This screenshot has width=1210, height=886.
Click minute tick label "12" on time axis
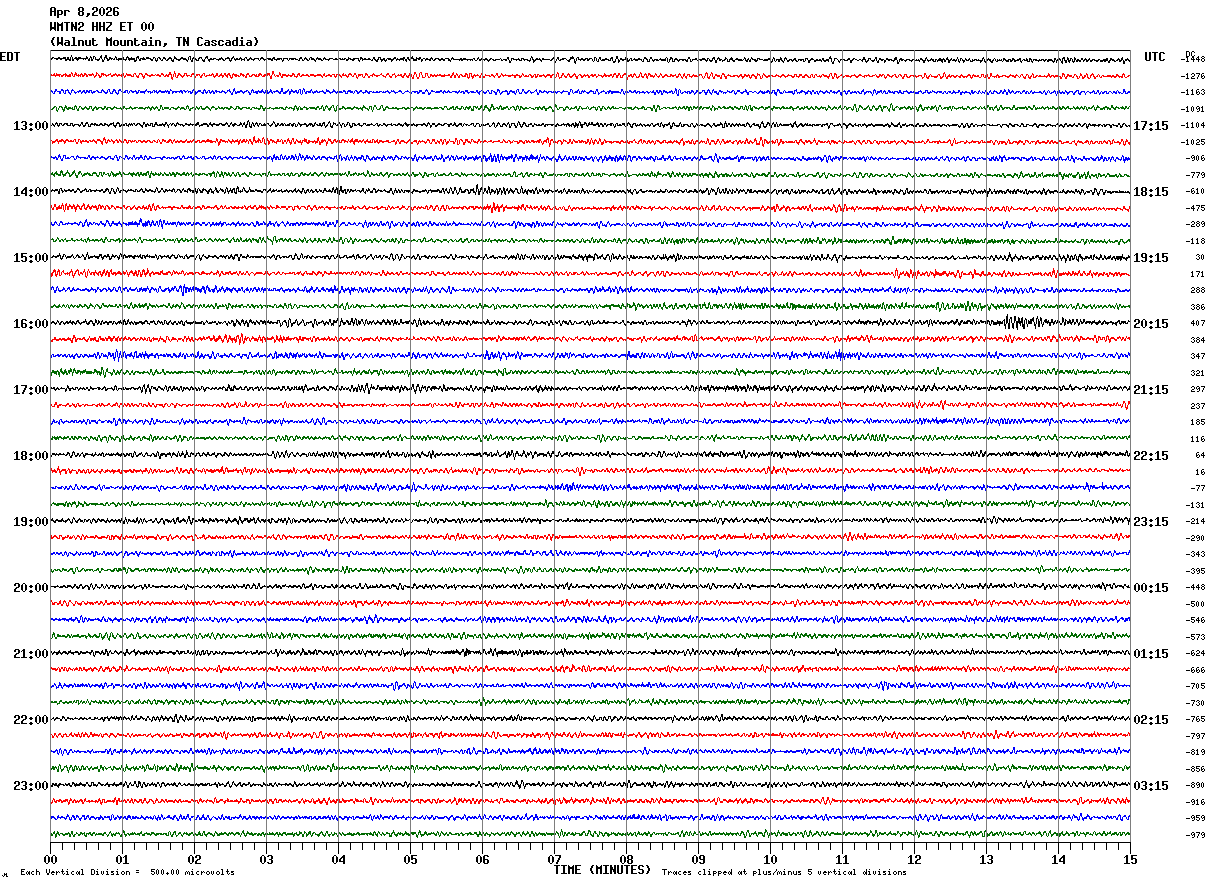coord(914,859)
